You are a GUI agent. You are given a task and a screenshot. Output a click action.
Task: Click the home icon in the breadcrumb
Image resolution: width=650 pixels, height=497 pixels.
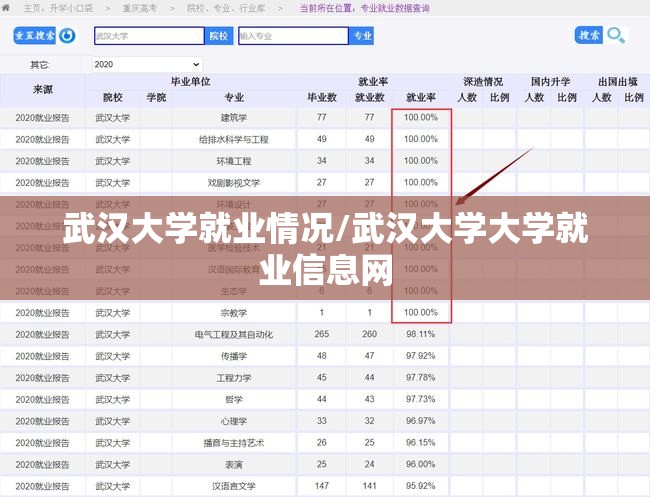click(x=6, y=8)
